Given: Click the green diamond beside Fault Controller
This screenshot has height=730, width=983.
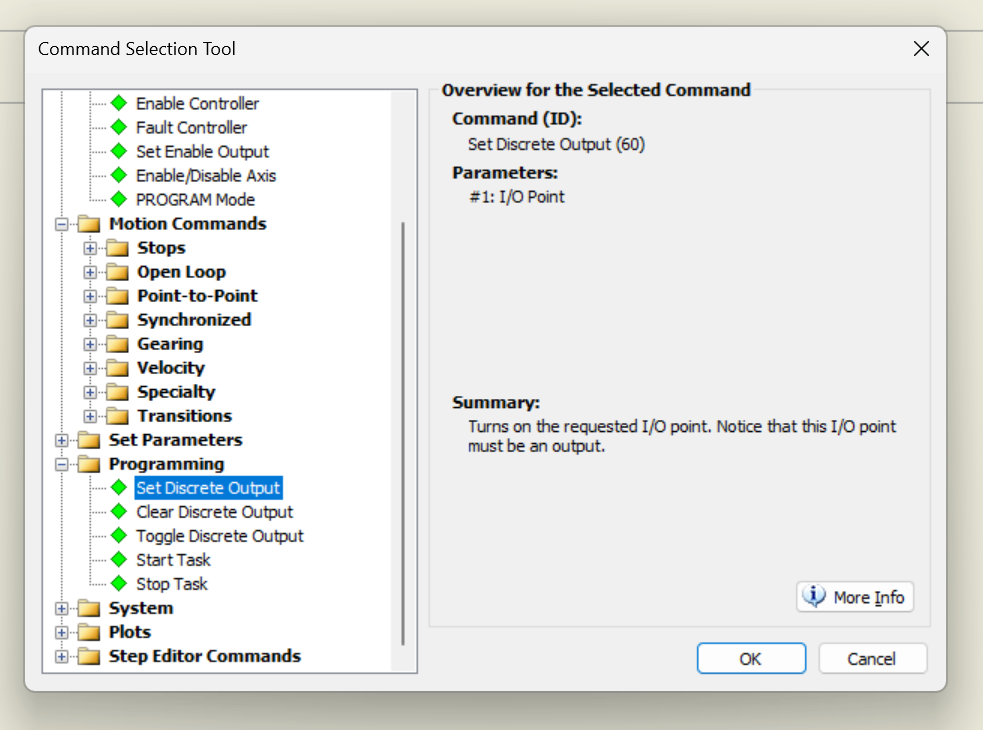Looking at the screenshot, I should point(118,127).
